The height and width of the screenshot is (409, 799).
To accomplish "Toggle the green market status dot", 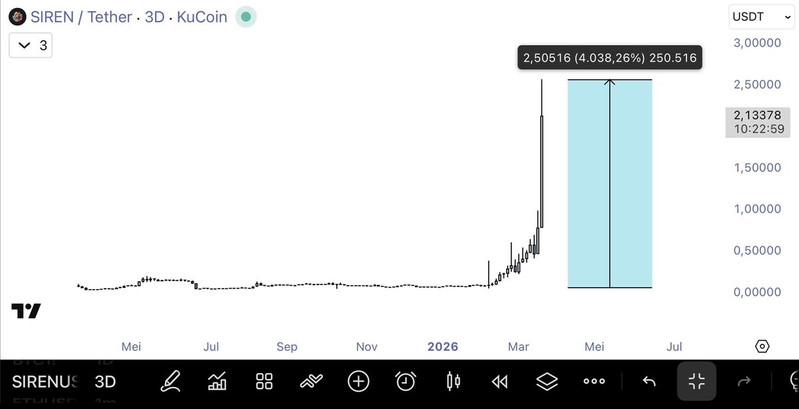I will [x=247, y=17].
